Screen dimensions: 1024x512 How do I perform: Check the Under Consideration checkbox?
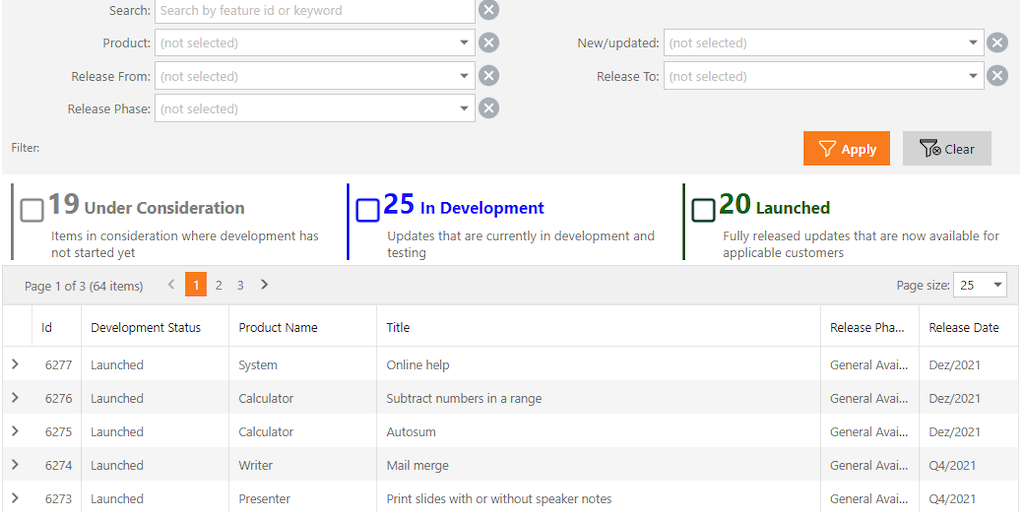[32, 209]
